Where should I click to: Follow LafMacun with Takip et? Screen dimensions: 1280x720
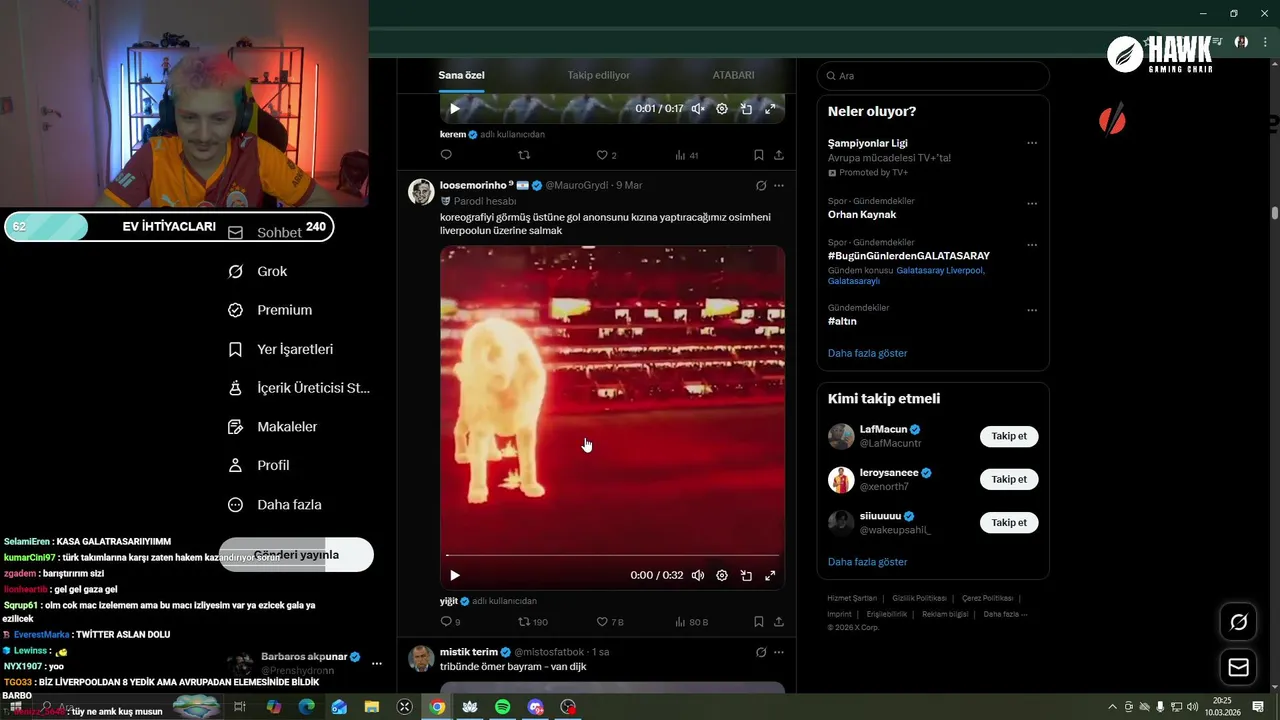[x=1009, y=436]
